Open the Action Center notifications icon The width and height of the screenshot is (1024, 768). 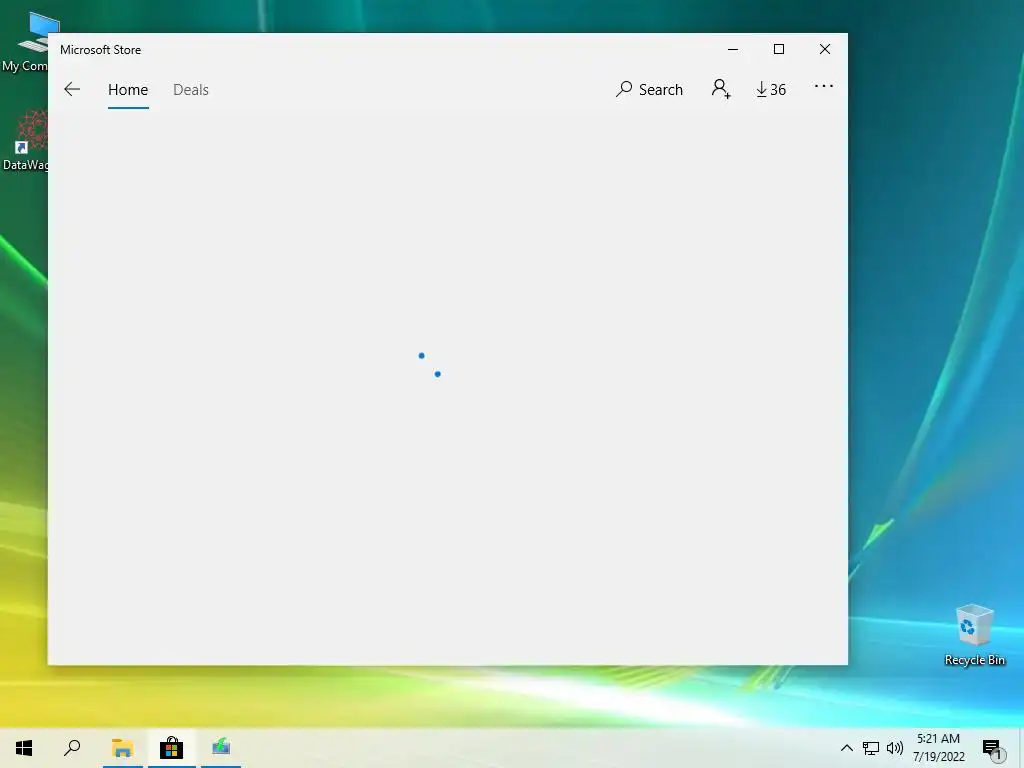tap(993, 748)
